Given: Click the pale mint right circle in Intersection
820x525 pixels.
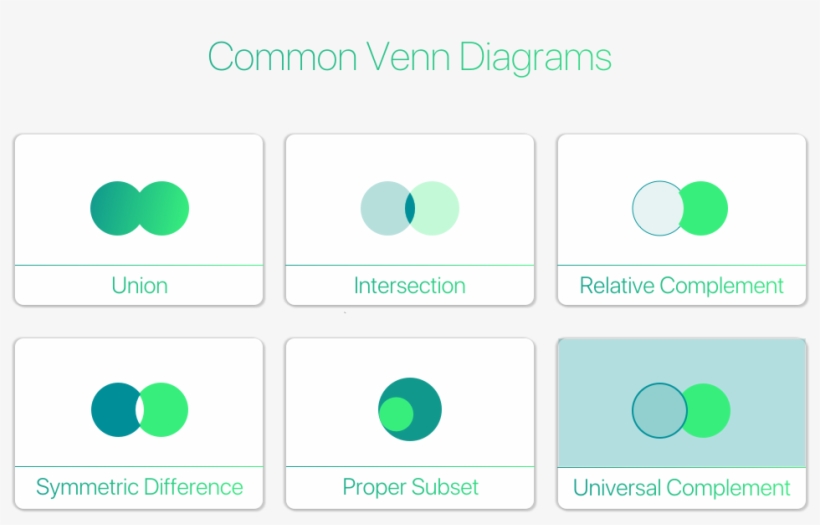Looking at the screenshot, I should pos(438,209).
